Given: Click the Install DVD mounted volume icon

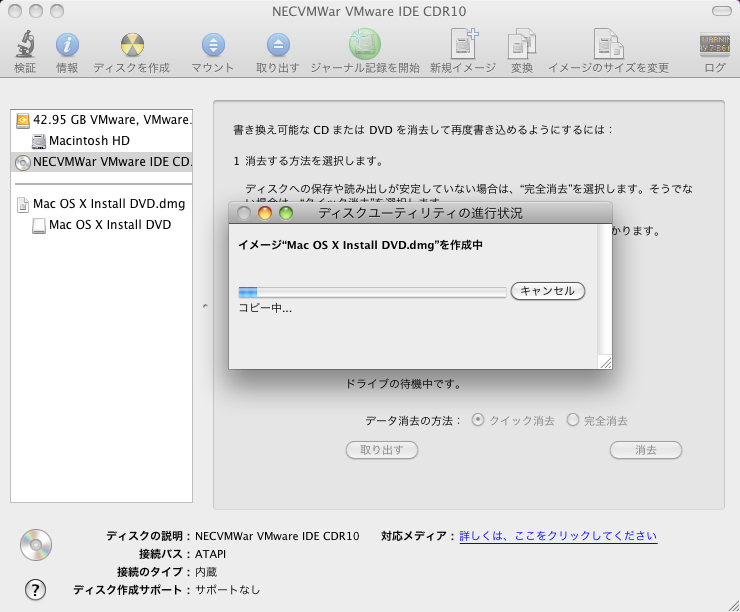Looking at the screenshot, I should (x=39, y=226).
